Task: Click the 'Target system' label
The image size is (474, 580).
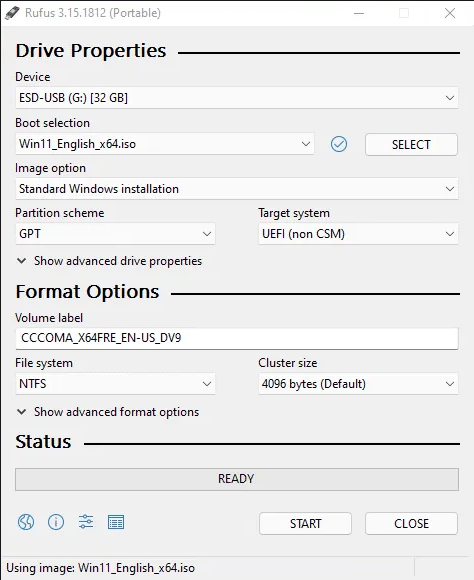Action: coord(294,213)
